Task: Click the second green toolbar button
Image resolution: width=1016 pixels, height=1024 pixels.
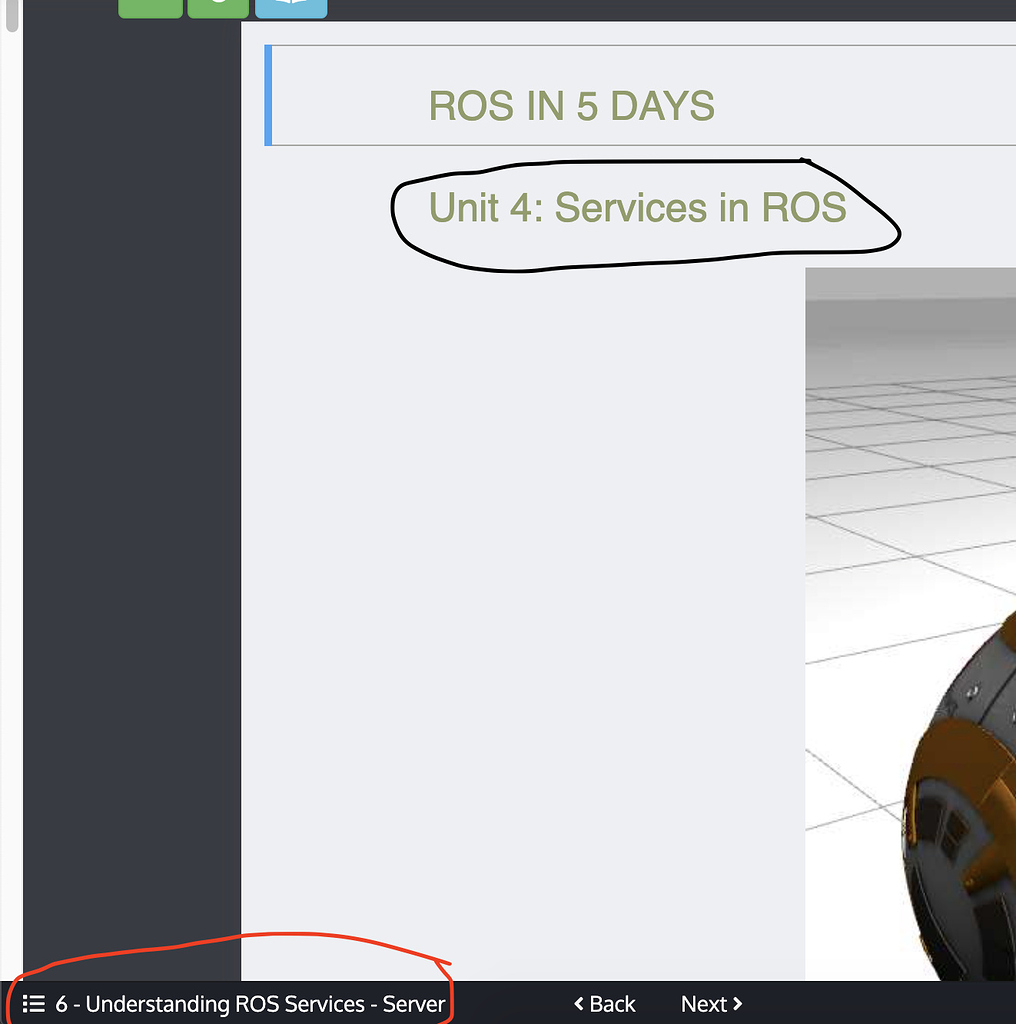Action: tap(218, 8)
